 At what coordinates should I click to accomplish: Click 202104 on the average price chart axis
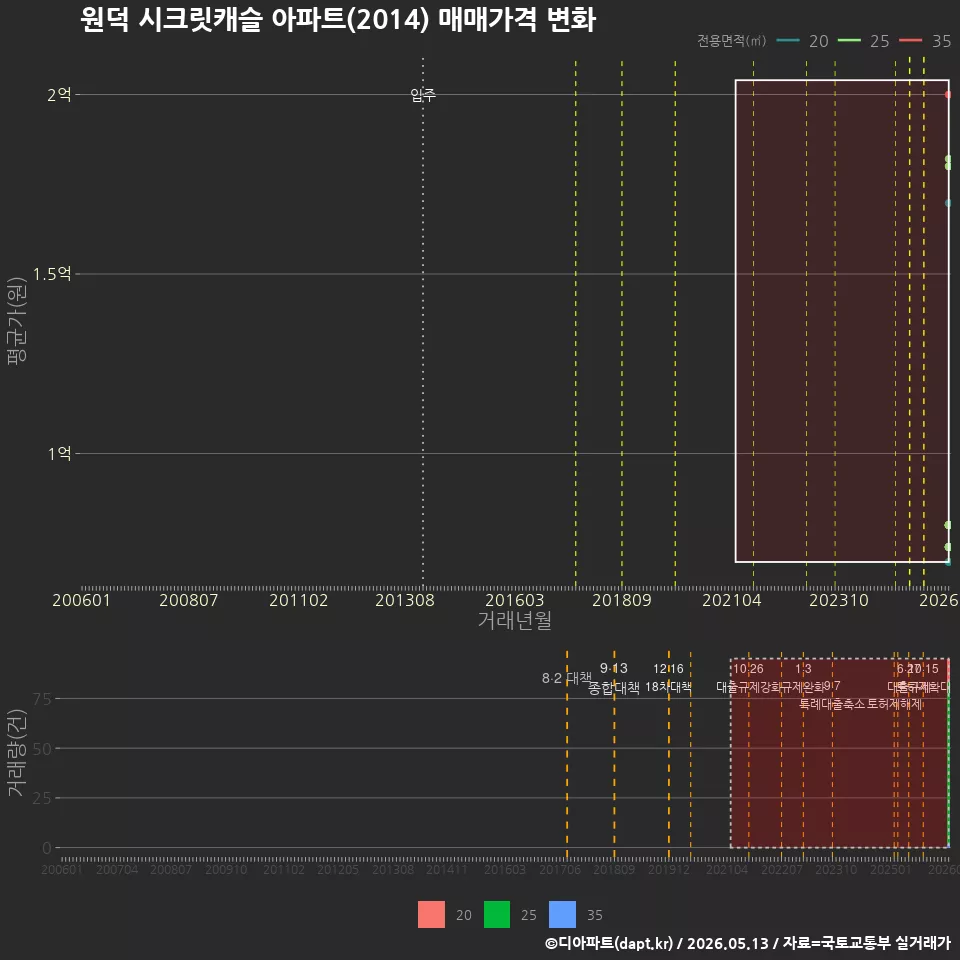pyautogui.click(x=732, y=600)
